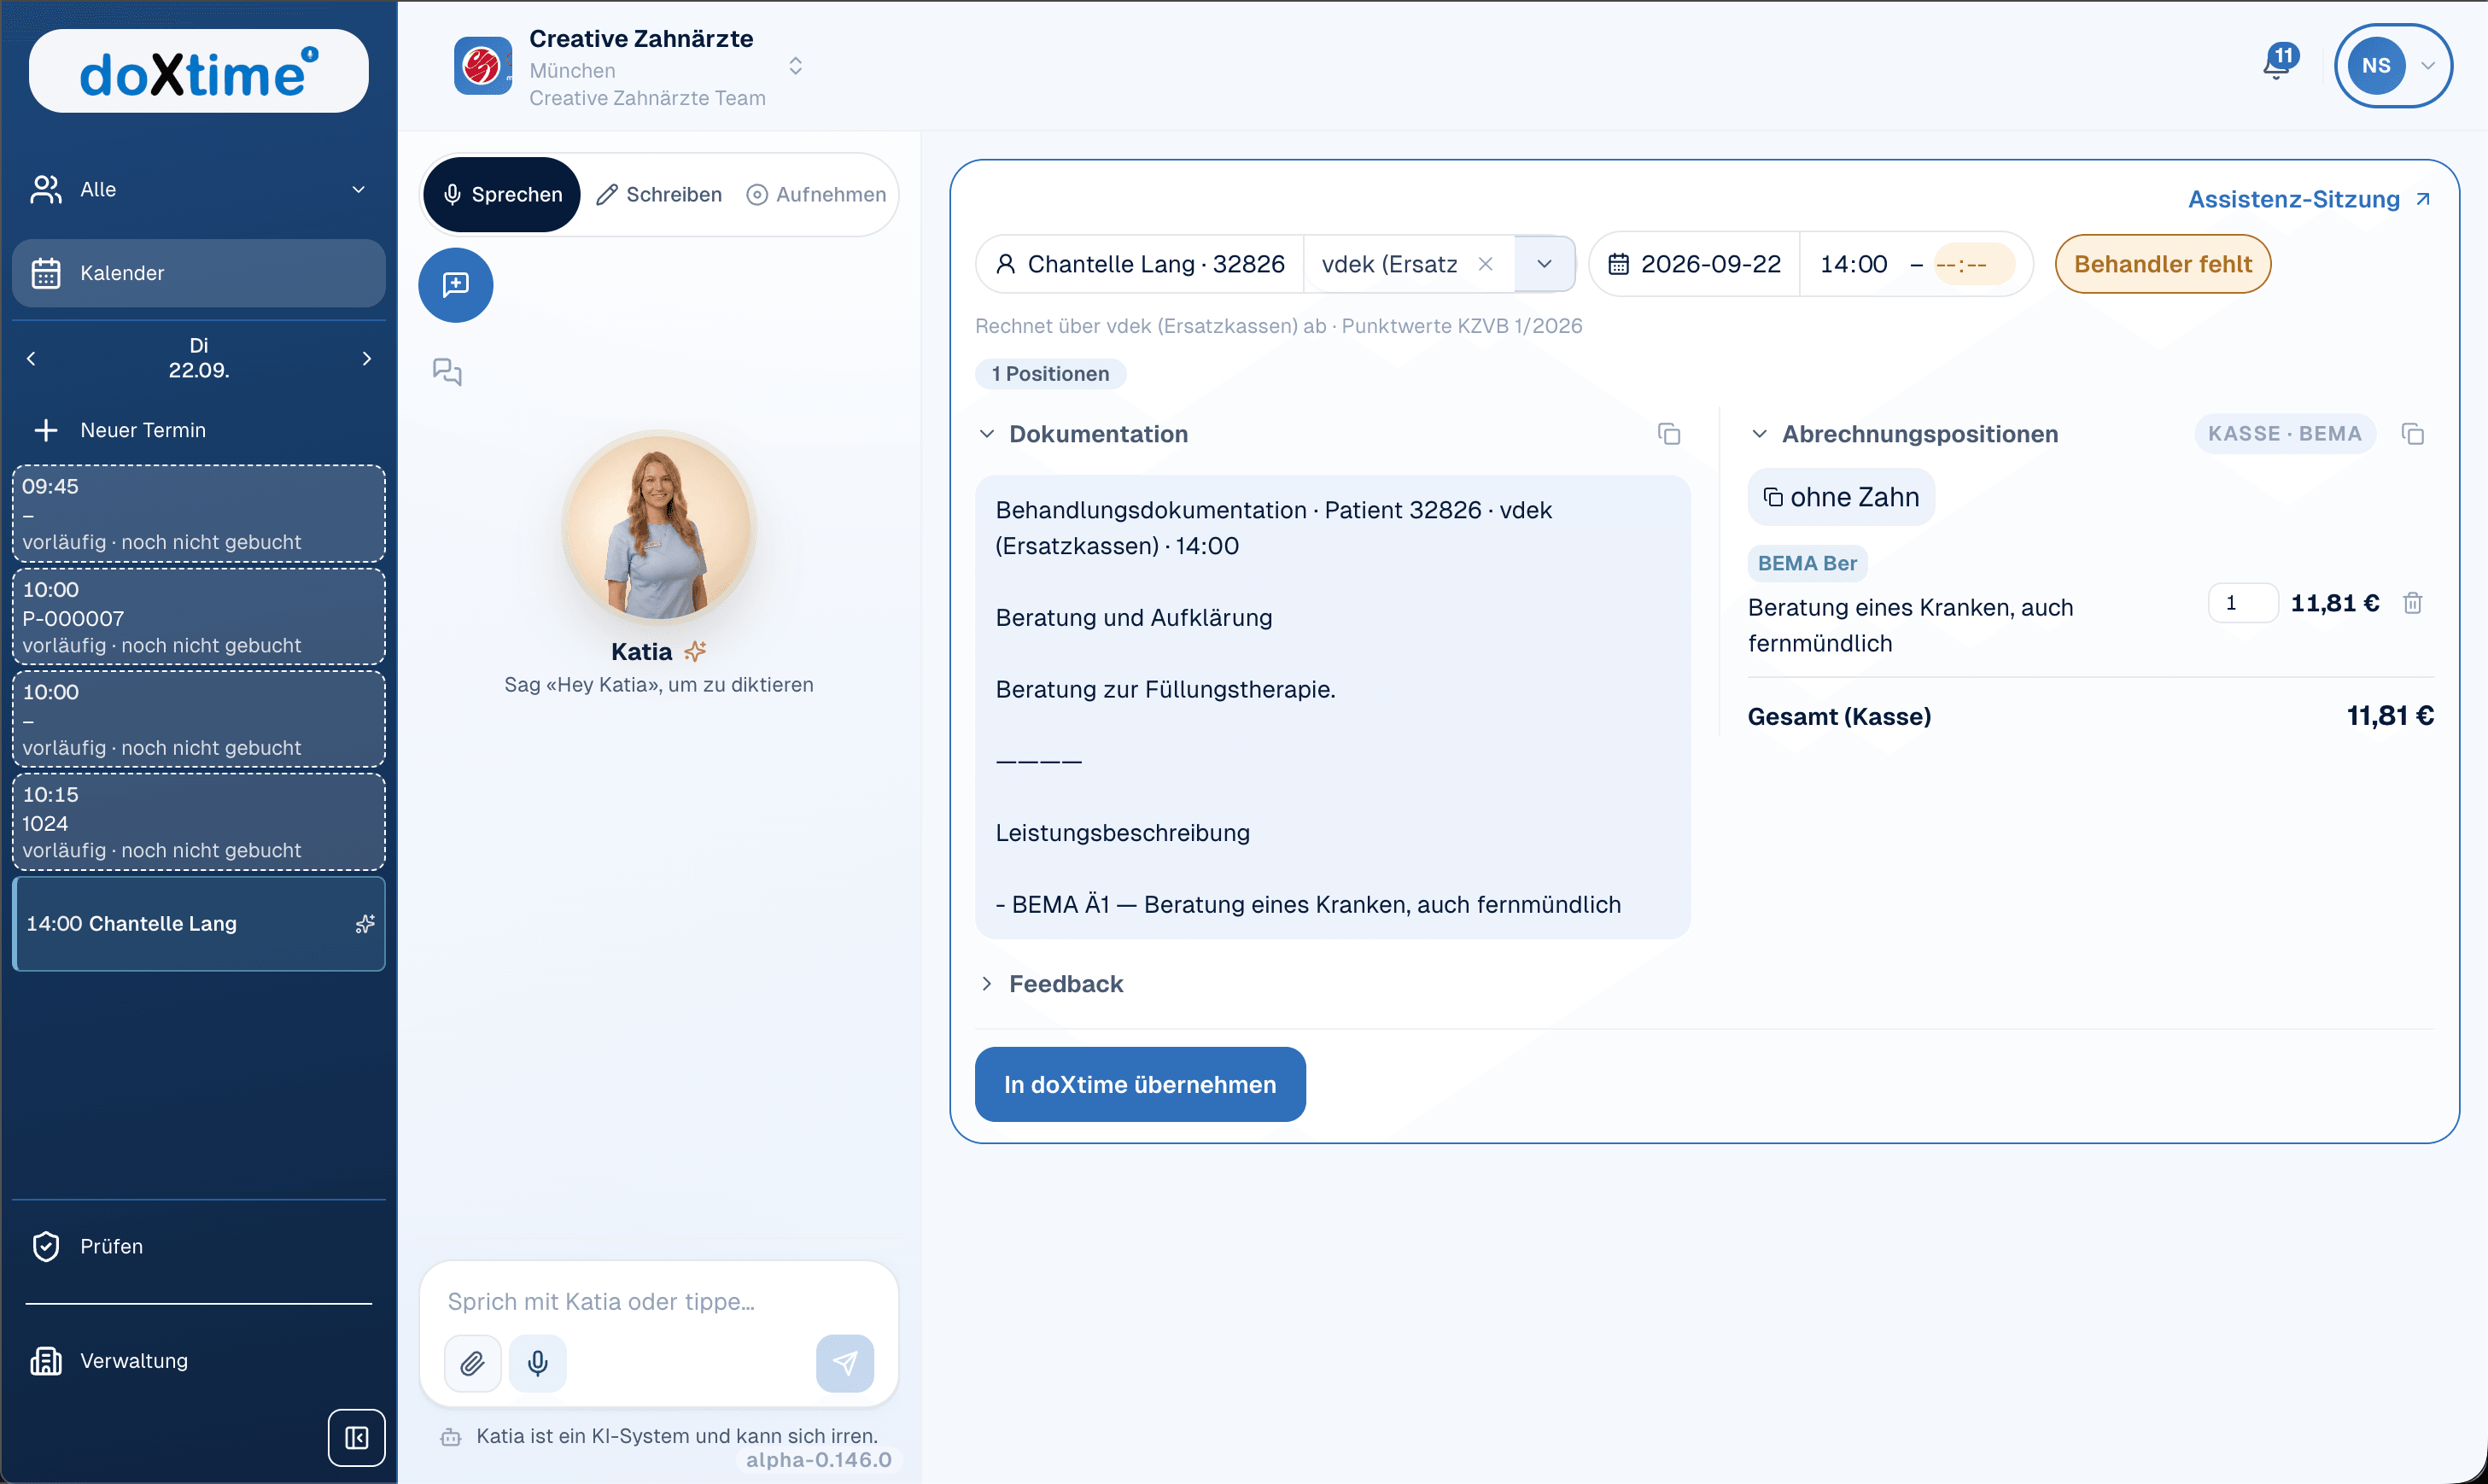The image size is (2488, 1484).
Task: Clear the vdek insurance selection
Action: (x=1486, y=264)
